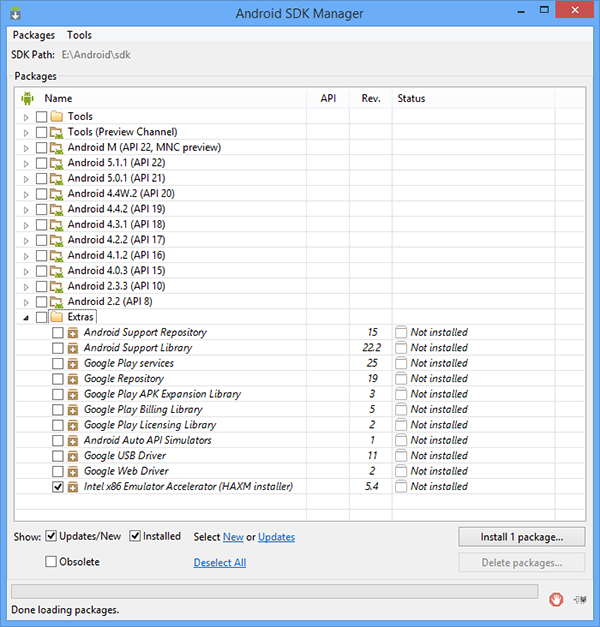Check the Android 5.1.1 (API 22) checkbox

42,163
